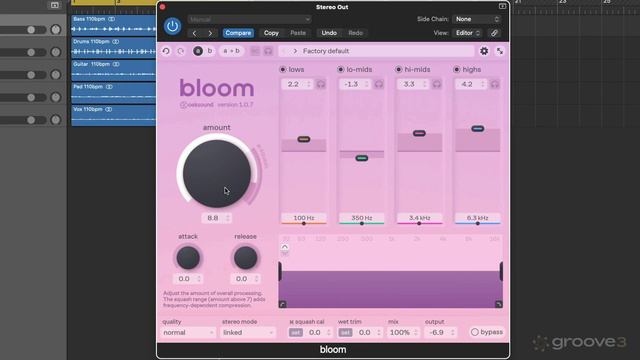Toggle the wet trim set button
This screenshot has width=640, height=360.
point(345,333)
